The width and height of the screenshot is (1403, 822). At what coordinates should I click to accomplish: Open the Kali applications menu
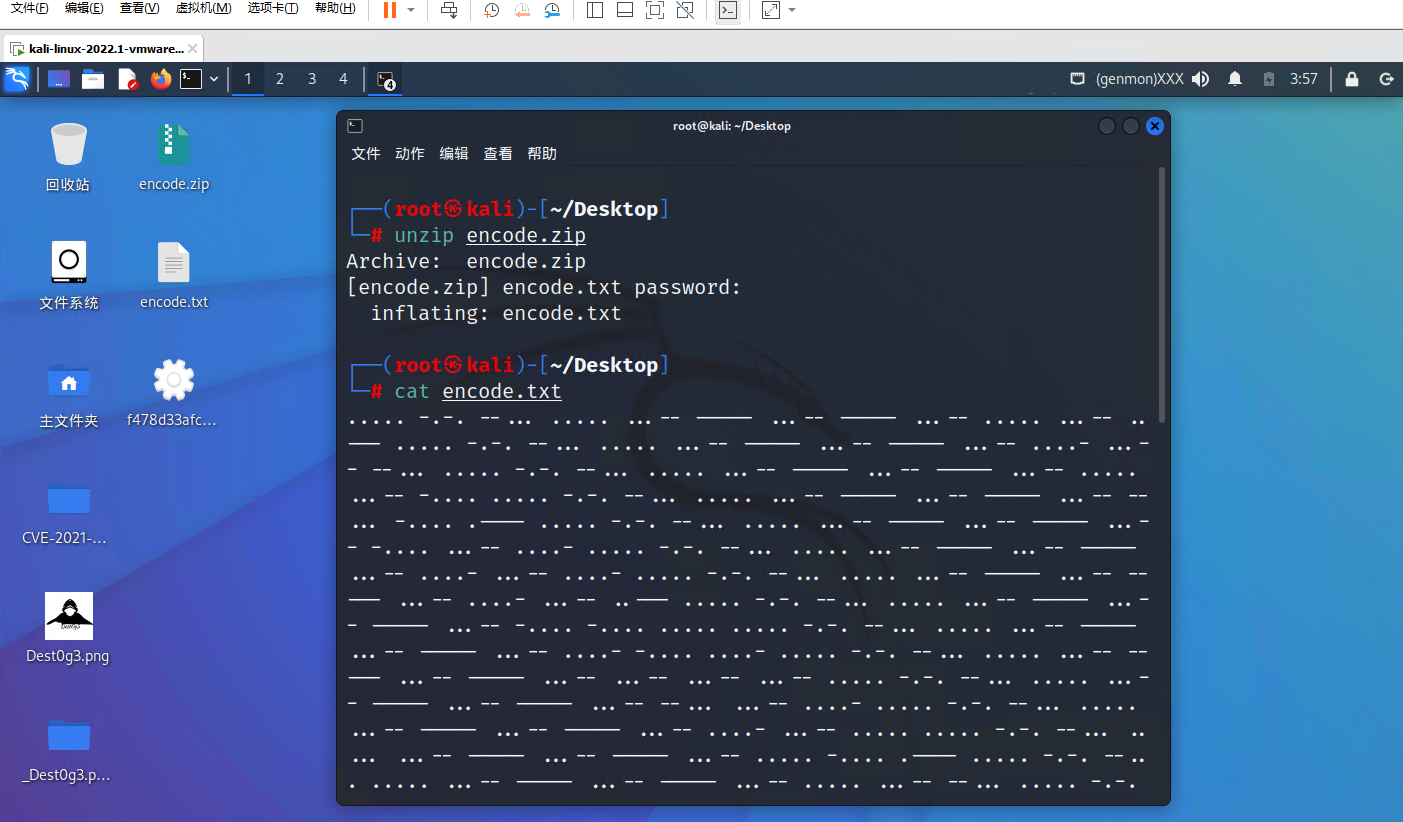point(17,79)
